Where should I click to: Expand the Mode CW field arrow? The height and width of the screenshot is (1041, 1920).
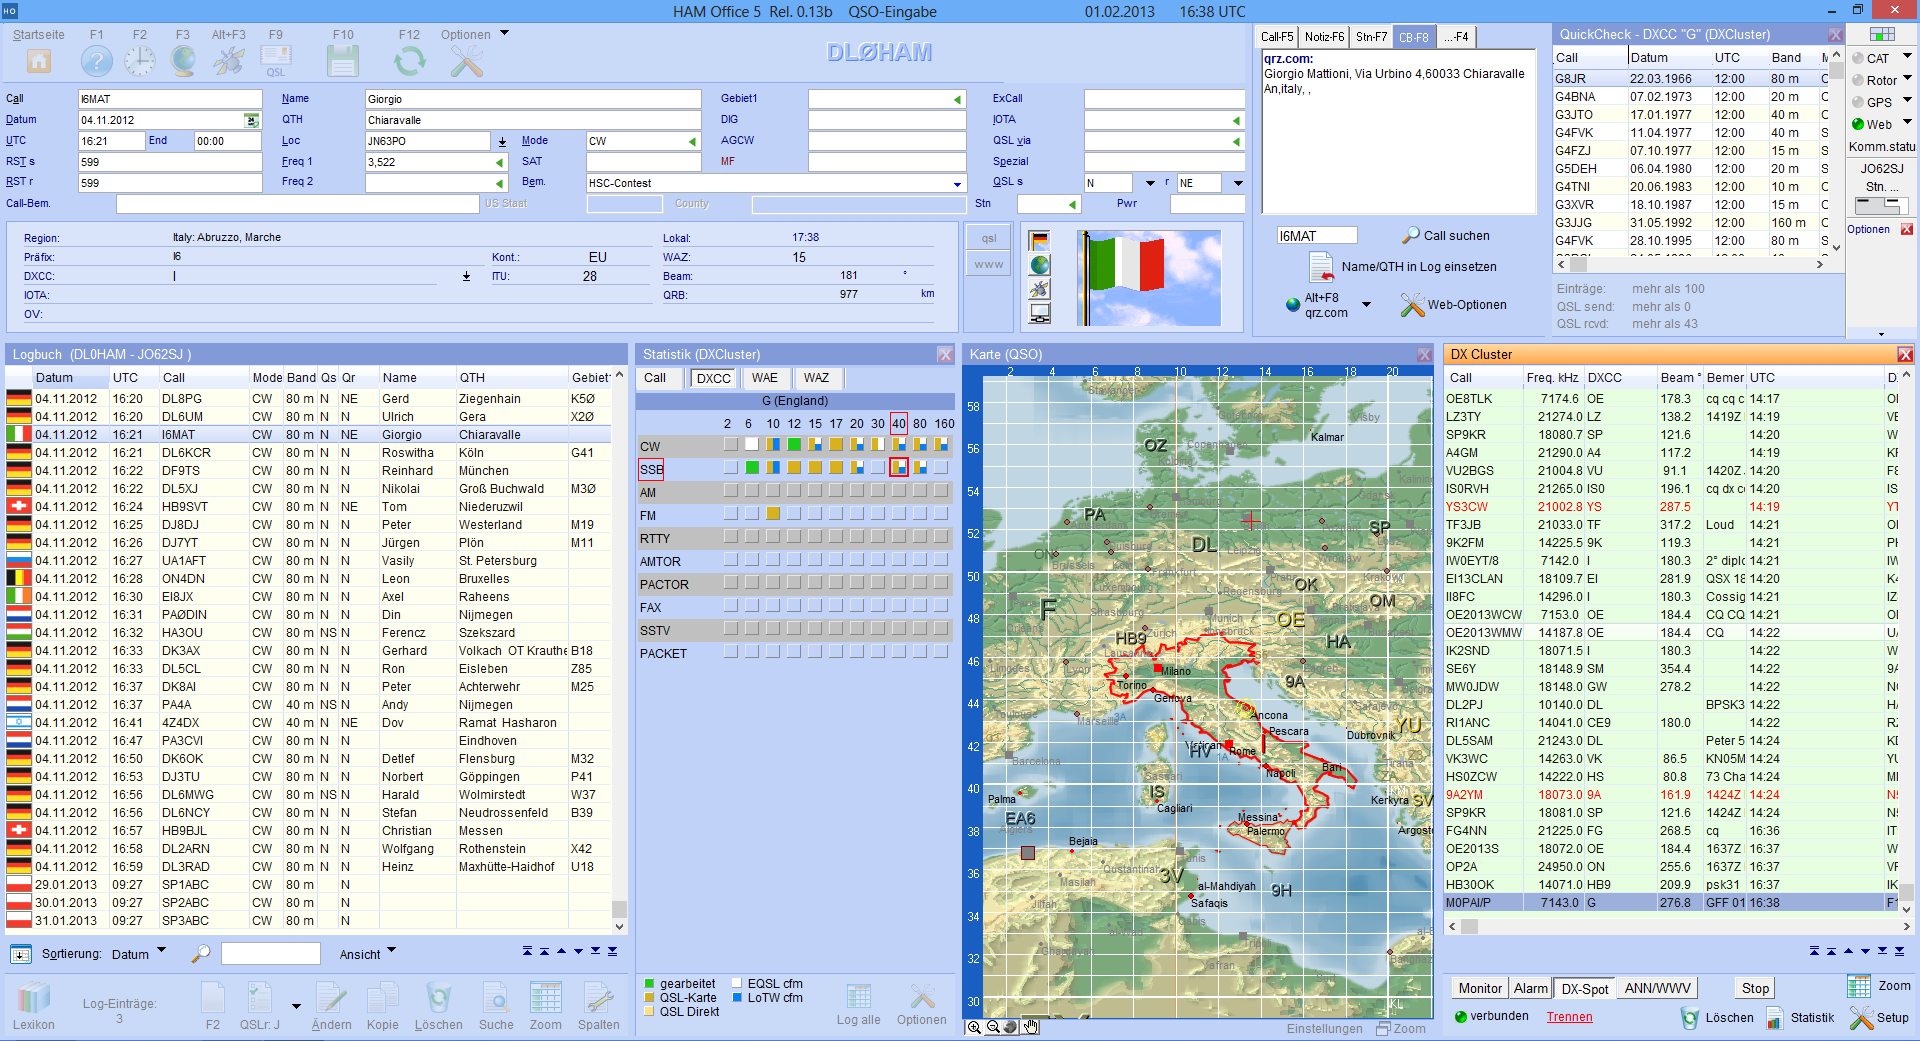pos(692,141)
